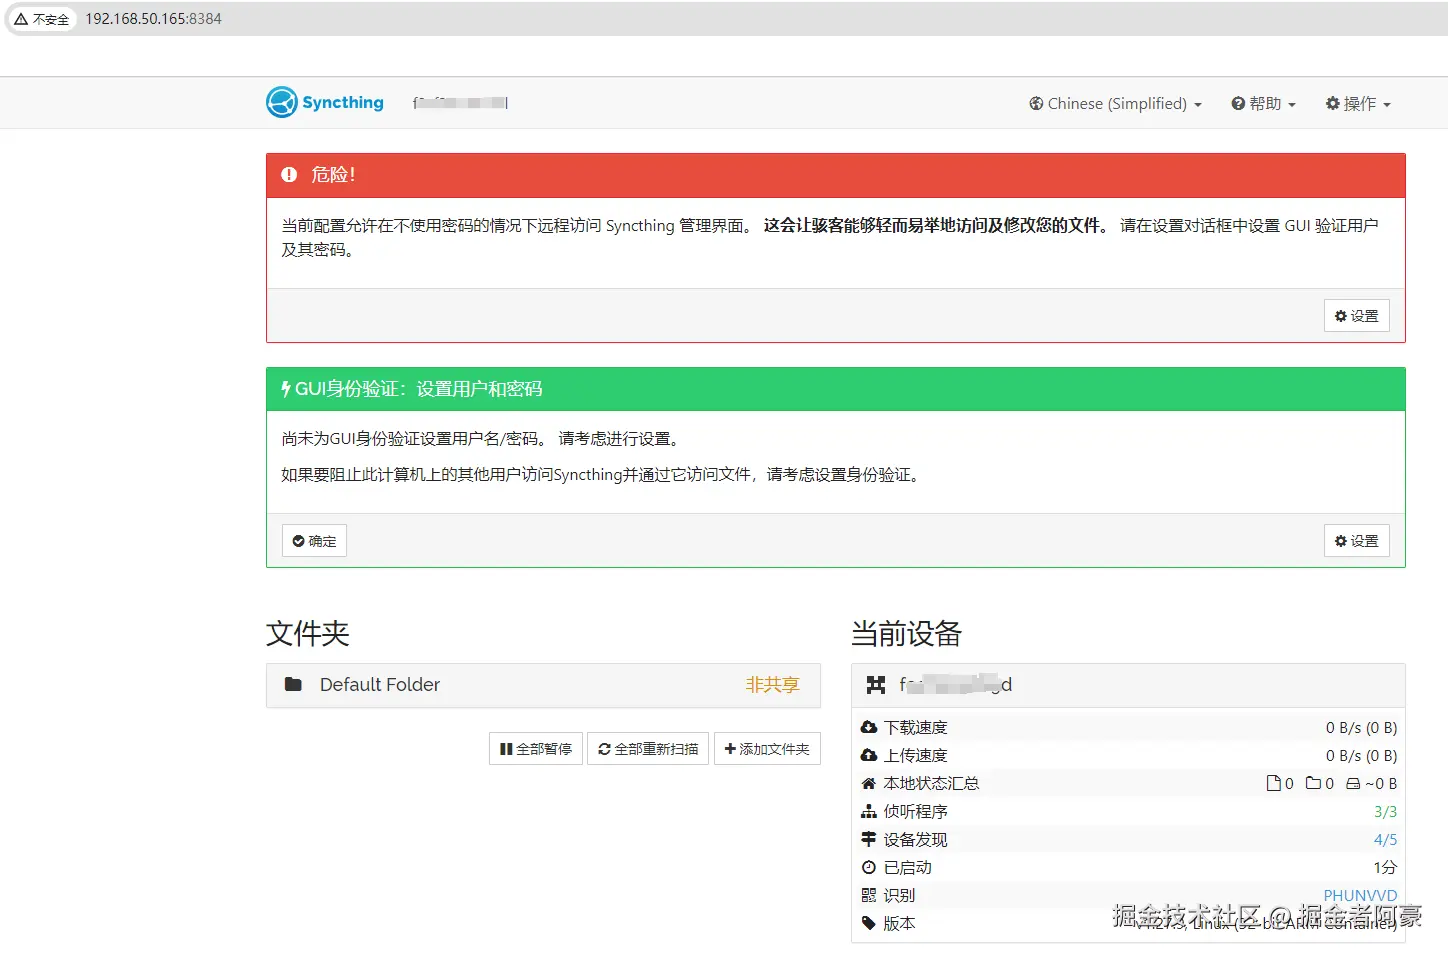
Task: Click the lightning bolt icon in GUI身份验证 header
Action: coord(286,389)
